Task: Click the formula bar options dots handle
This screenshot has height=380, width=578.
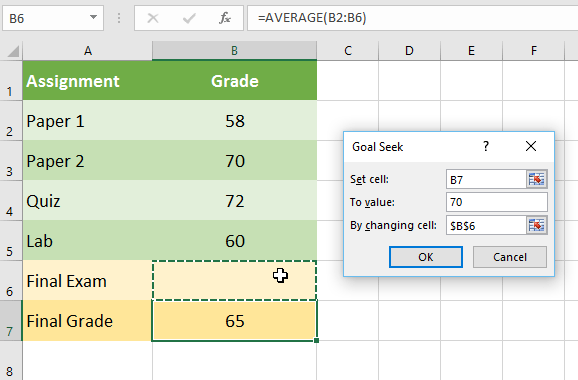Action: tap(119, 18)
